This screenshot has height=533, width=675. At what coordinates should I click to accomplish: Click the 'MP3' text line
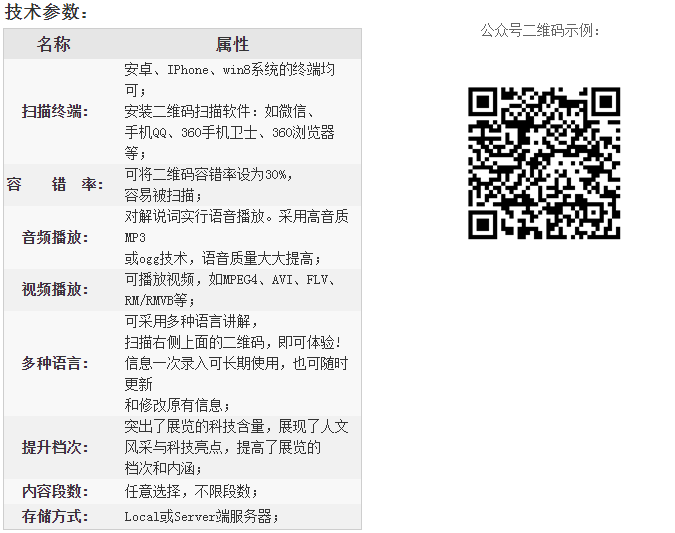click(x=135, y=238)
